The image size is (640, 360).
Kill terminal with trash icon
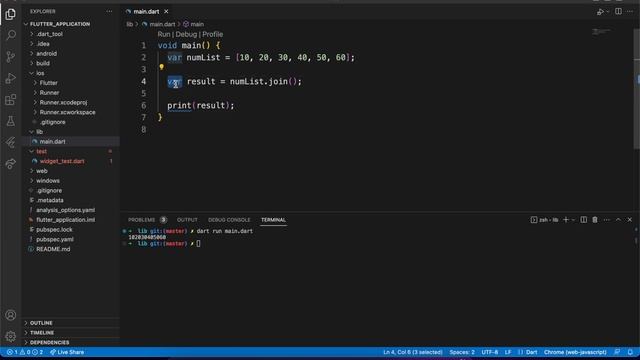595,220
